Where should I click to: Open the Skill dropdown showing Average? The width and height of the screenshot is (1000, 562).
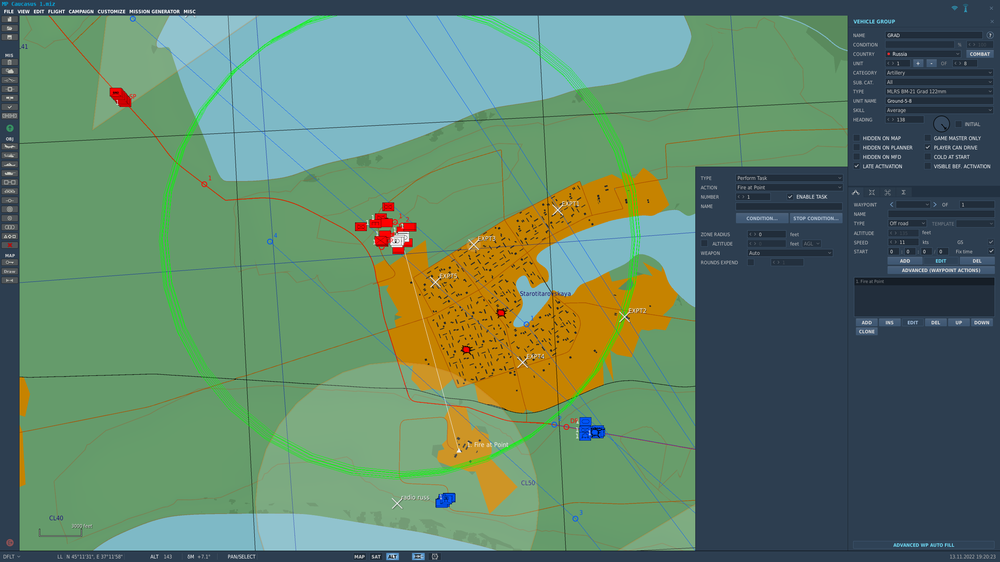tap(939, 110)
